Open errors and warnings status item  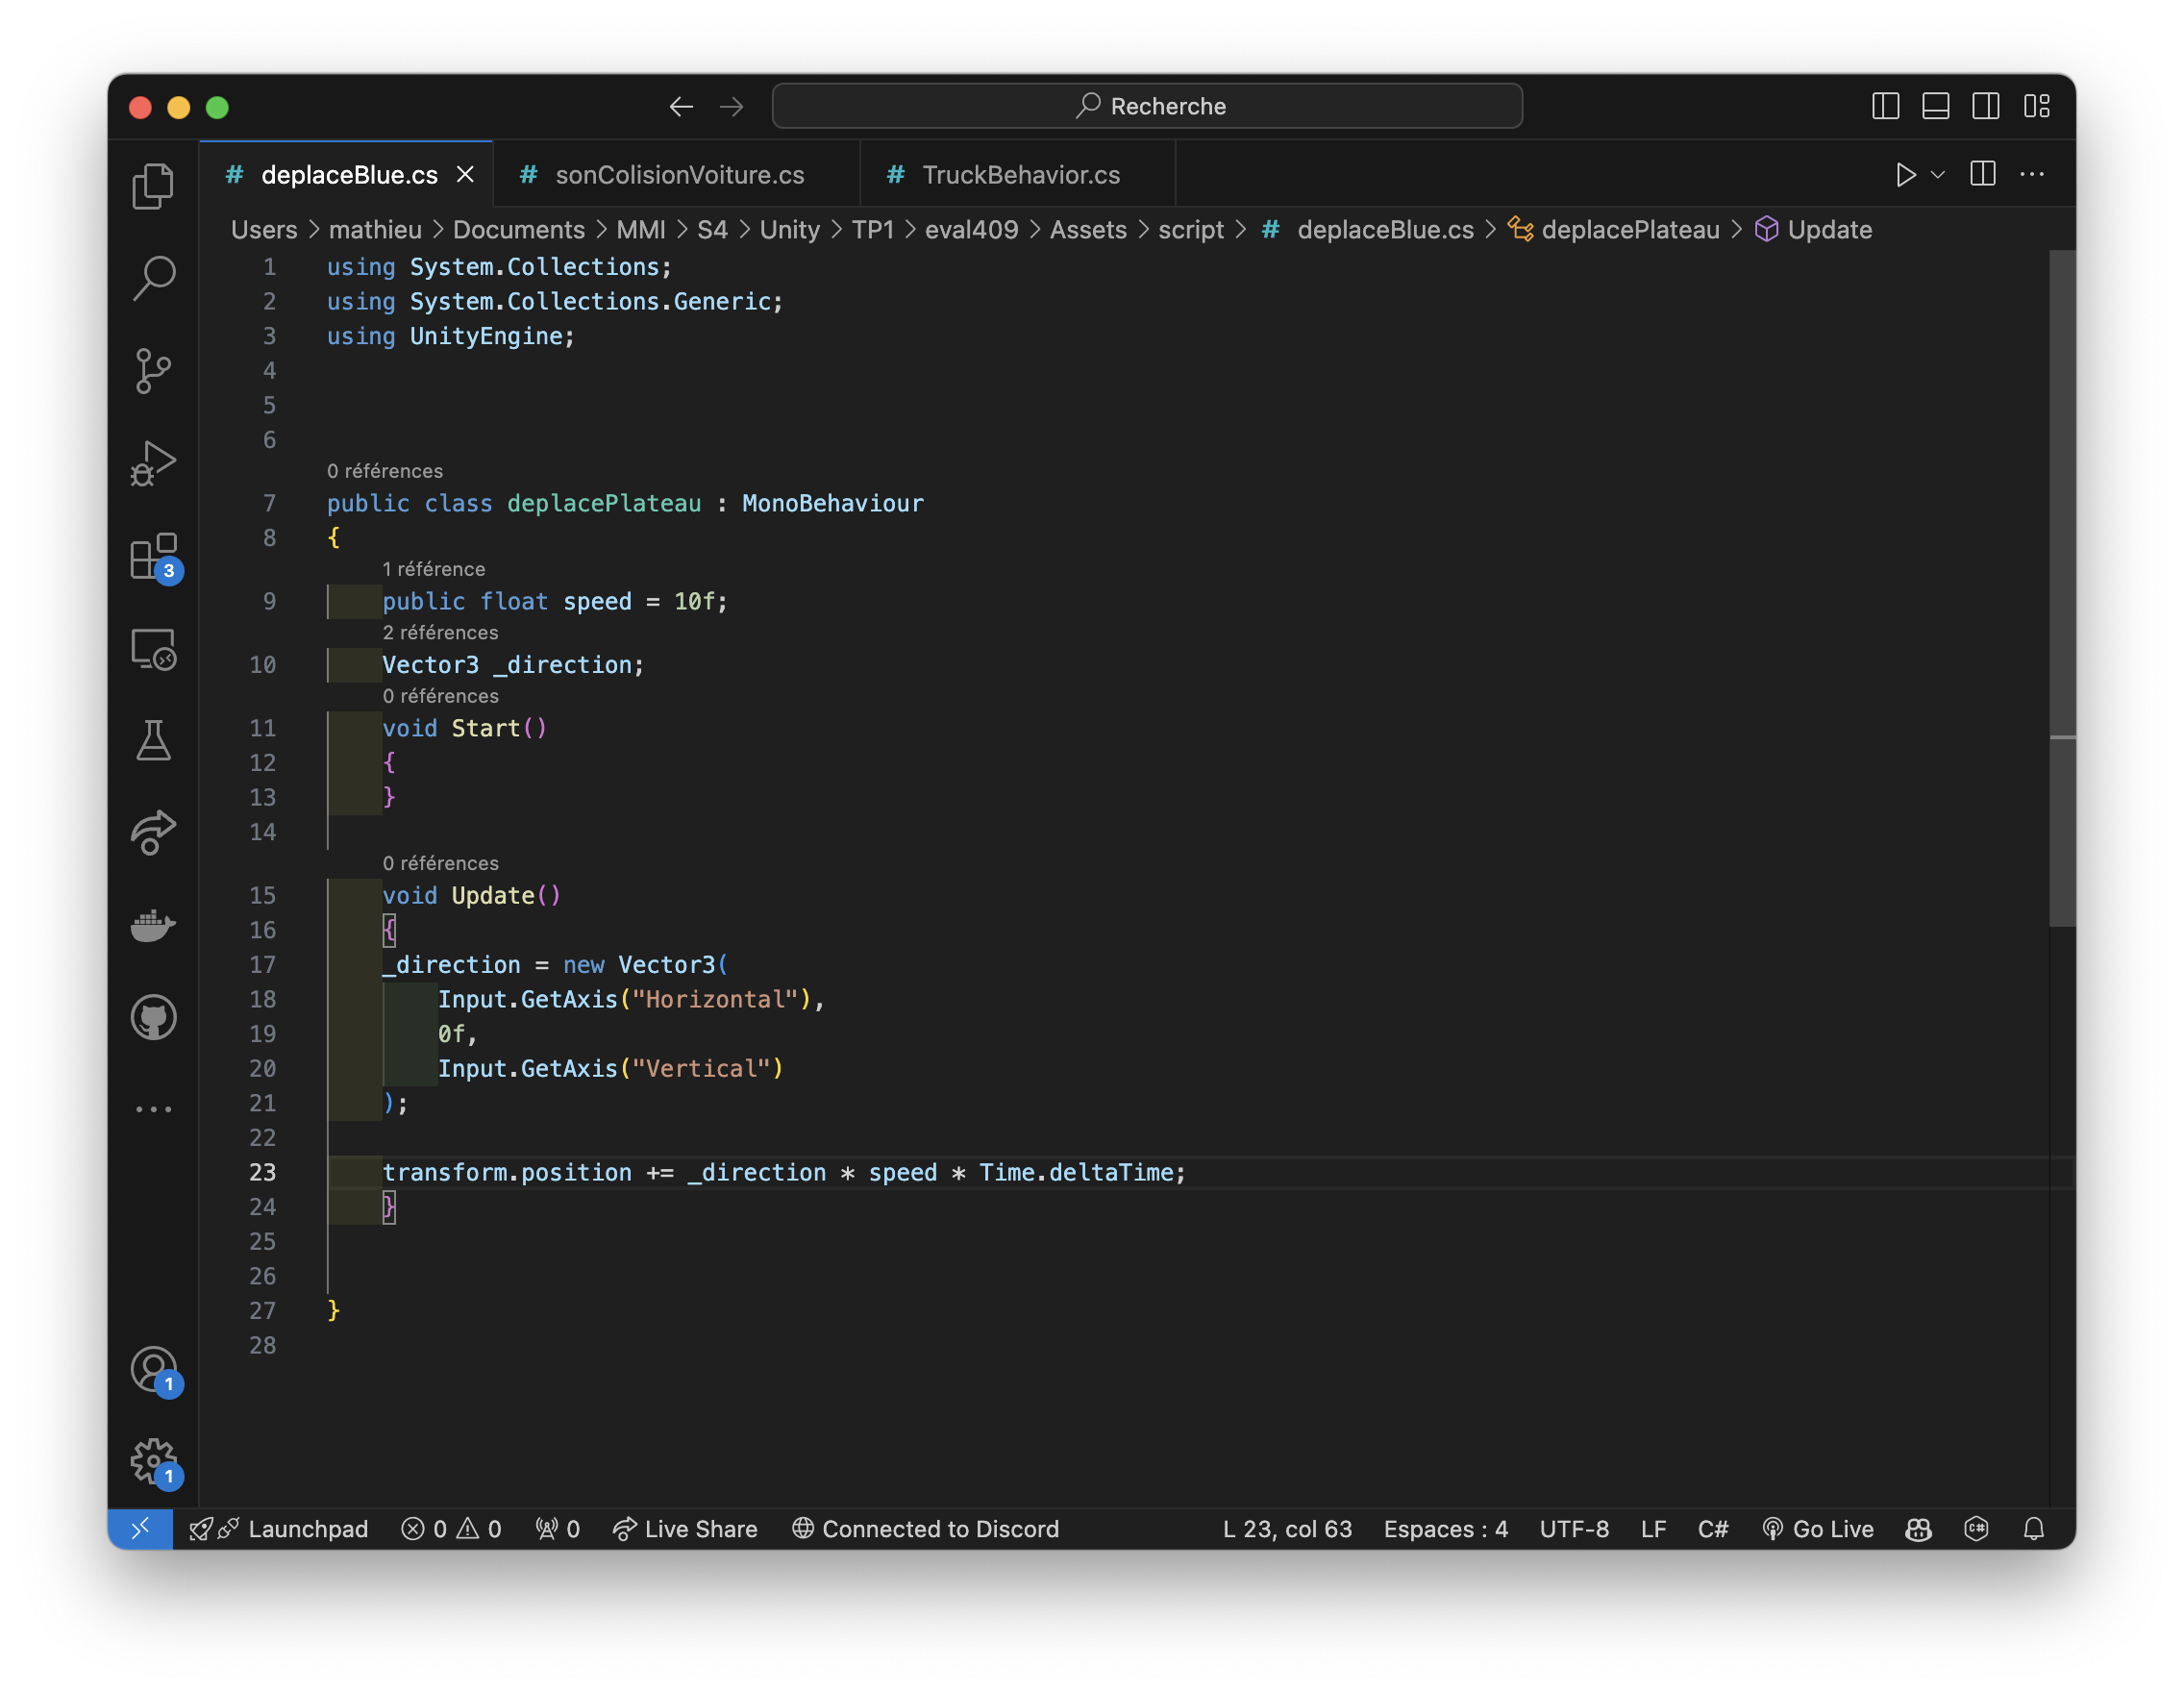[x=451, y=1529]
